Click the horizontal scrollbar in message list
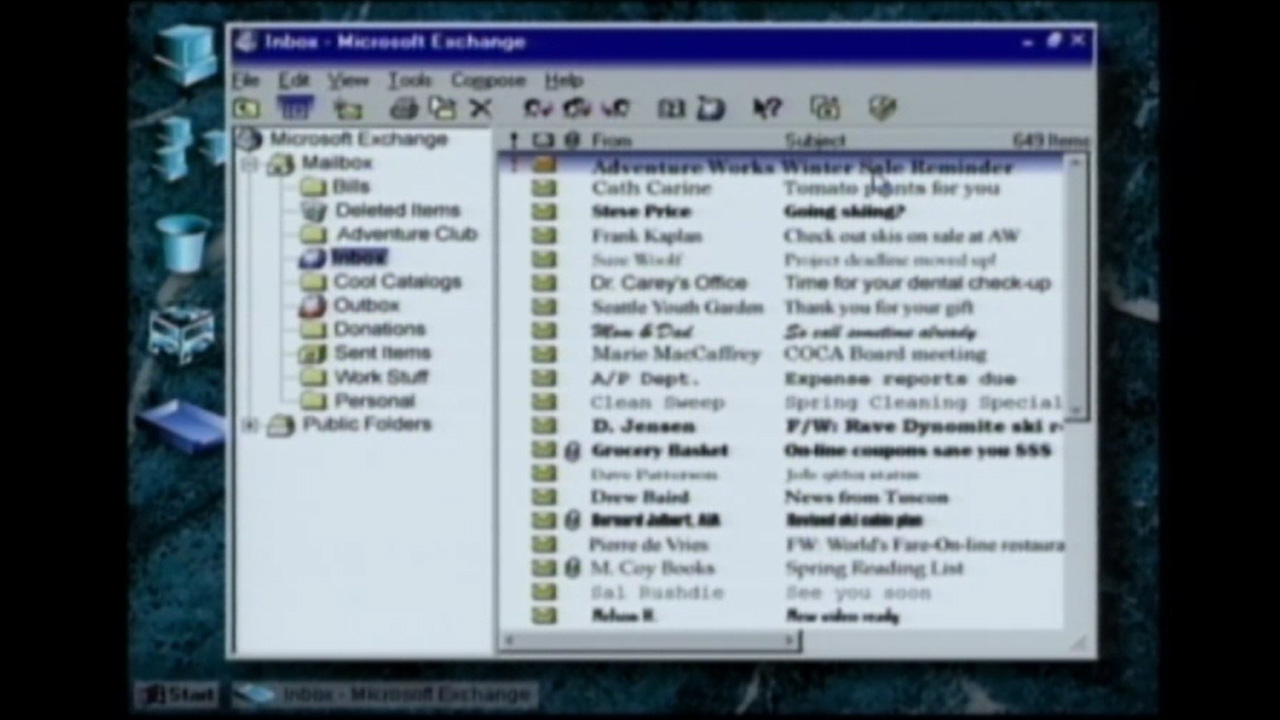 (x=650, y=641)
